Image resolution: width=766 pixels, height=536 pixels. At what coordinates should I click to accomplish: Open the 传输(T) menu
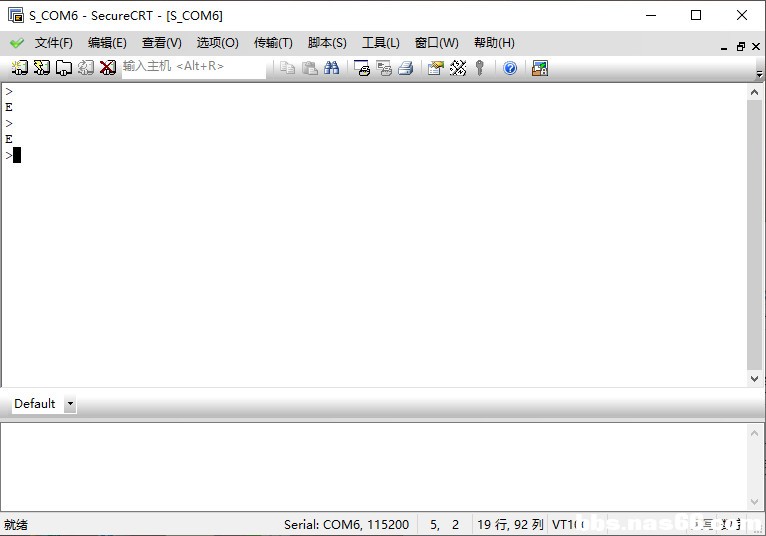tap(273, 43)
